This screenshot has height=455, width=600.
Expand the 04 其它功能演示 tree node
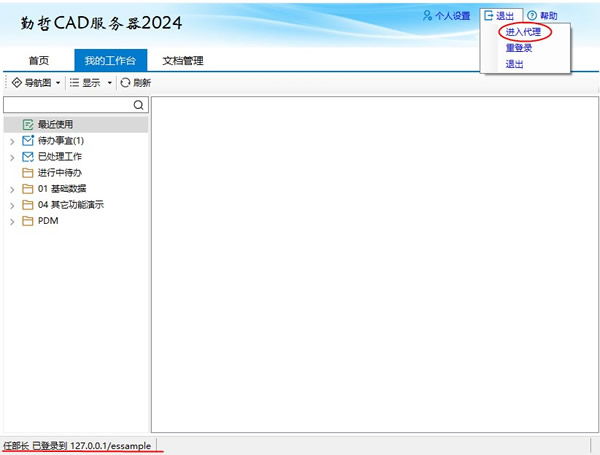tap(12, 205)
